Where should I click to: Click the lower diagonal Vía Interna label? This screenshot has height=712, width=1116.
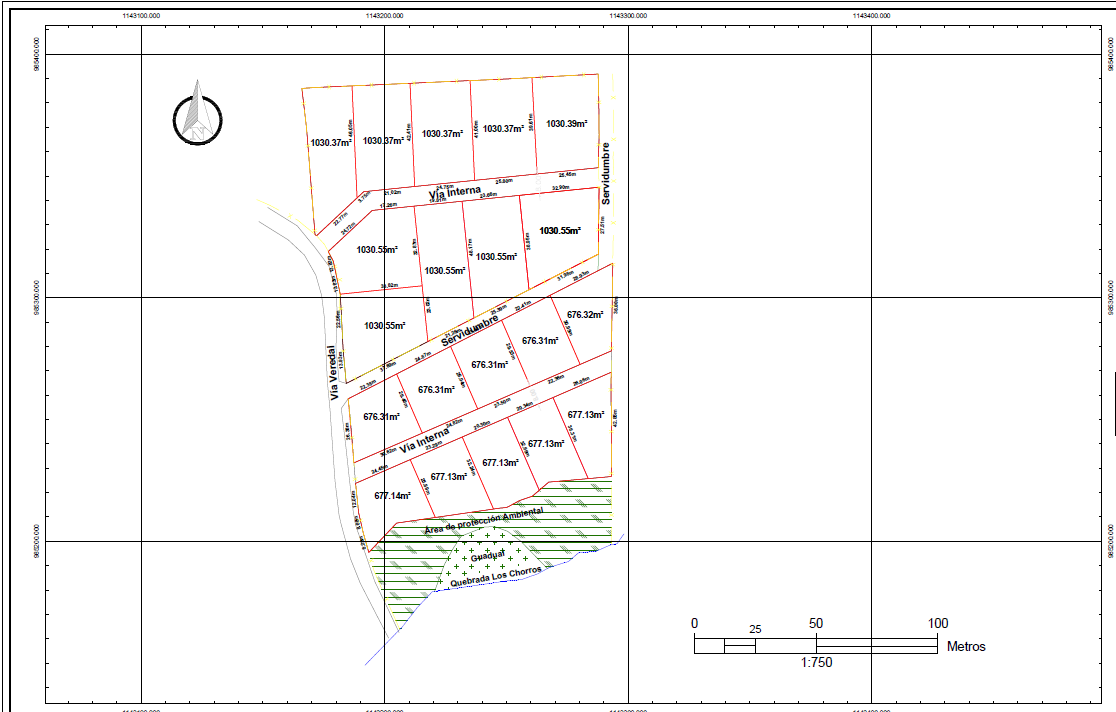pos(425,442)
